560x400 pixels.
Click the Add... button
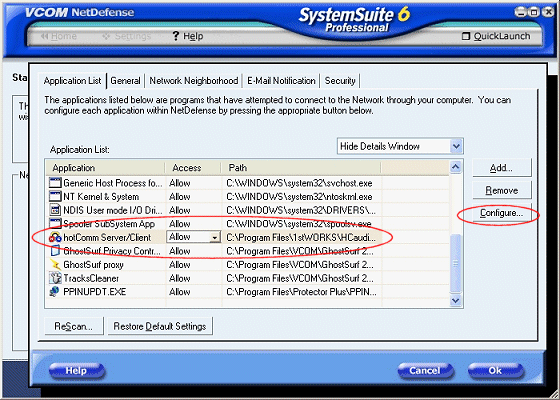click(x=502, y=168)
